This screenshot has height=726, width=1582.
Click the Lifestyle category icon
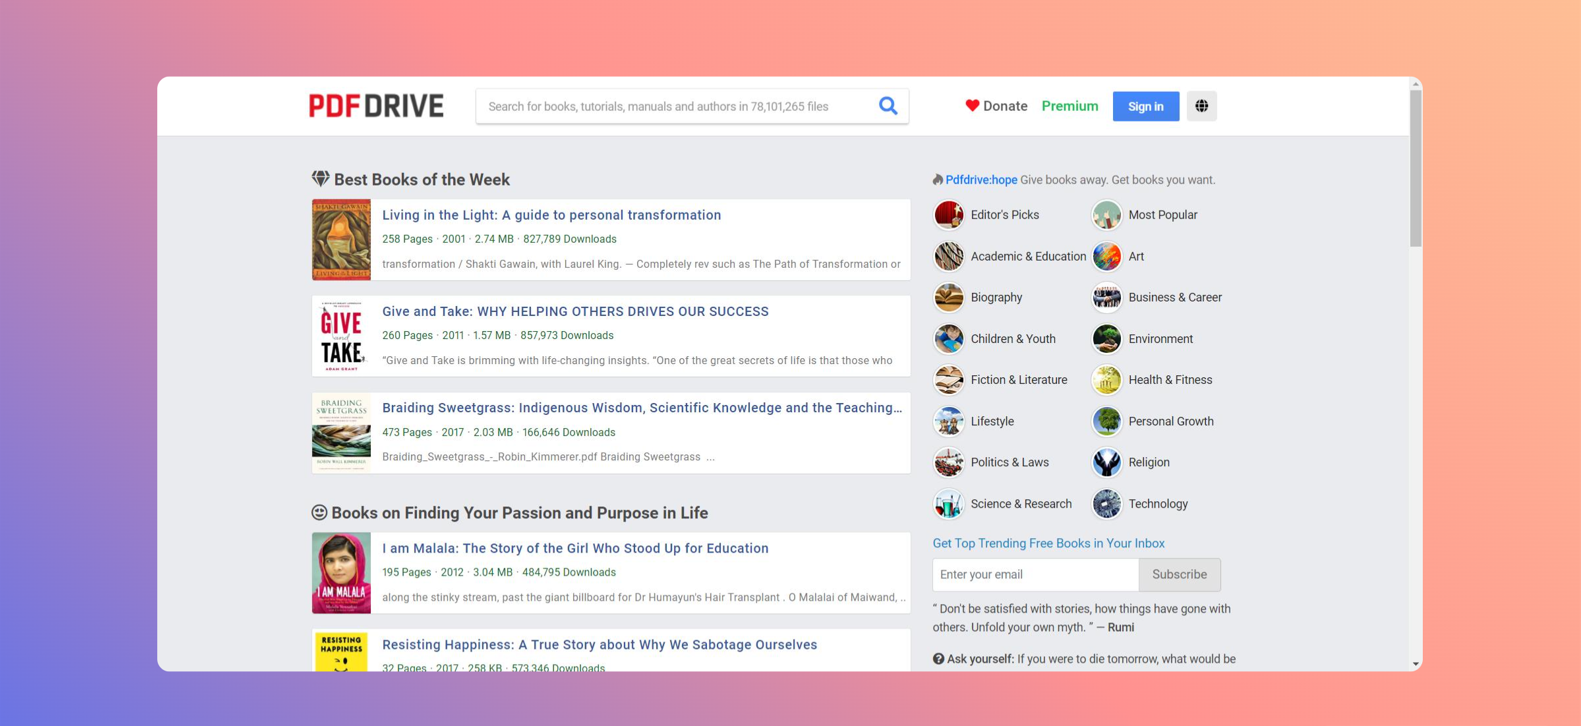[949, 421]
